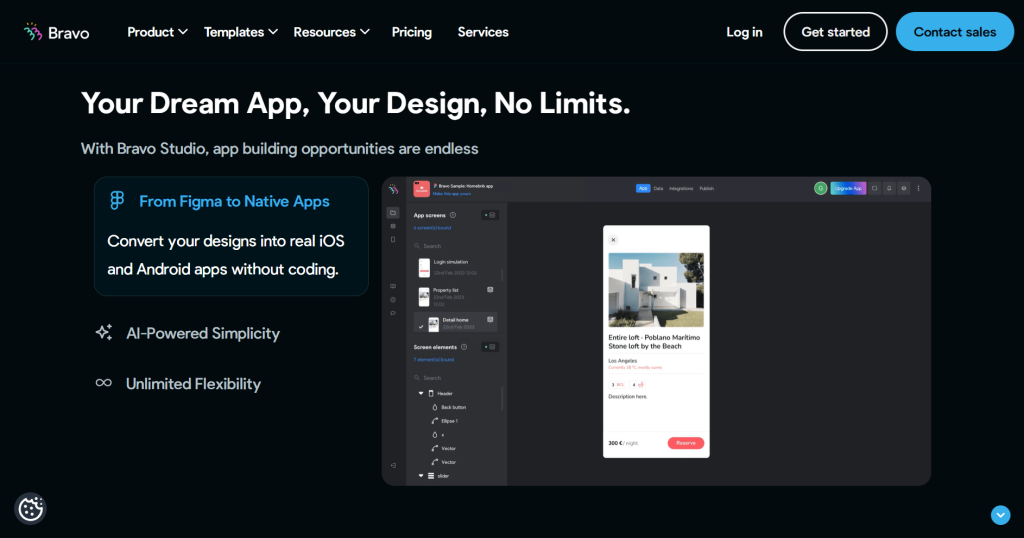Click the red Homebnb app icon
The image size is (1024, 538).
tap(421, 189)
